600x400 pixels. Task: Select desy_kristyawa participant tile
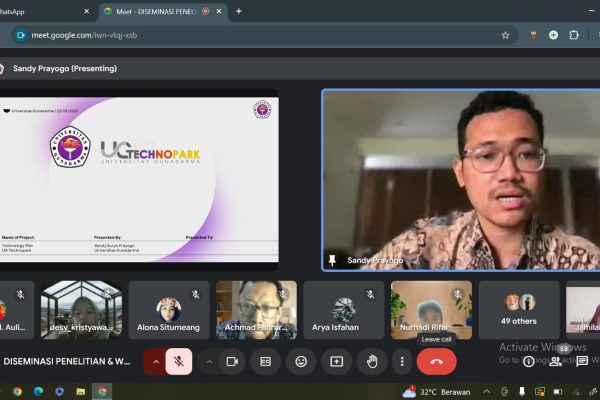[82, 310]
